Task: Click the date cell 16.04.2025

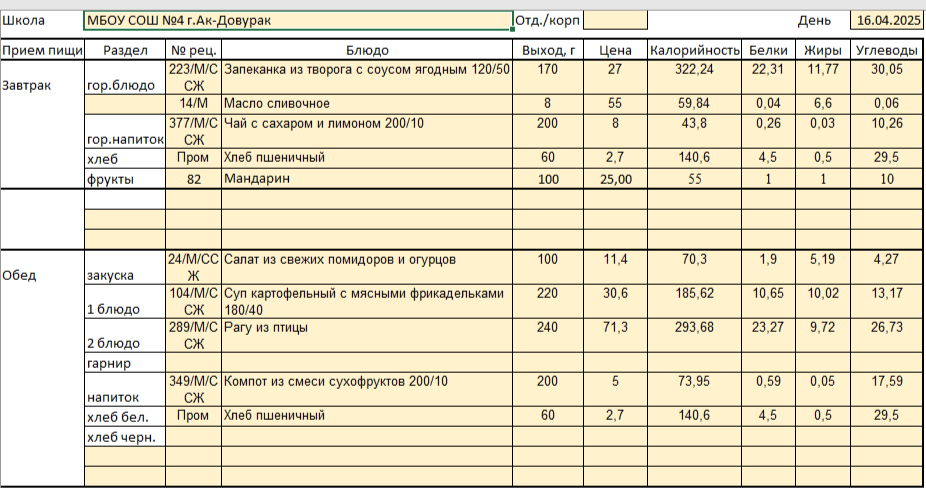Action: click(886, 21)
